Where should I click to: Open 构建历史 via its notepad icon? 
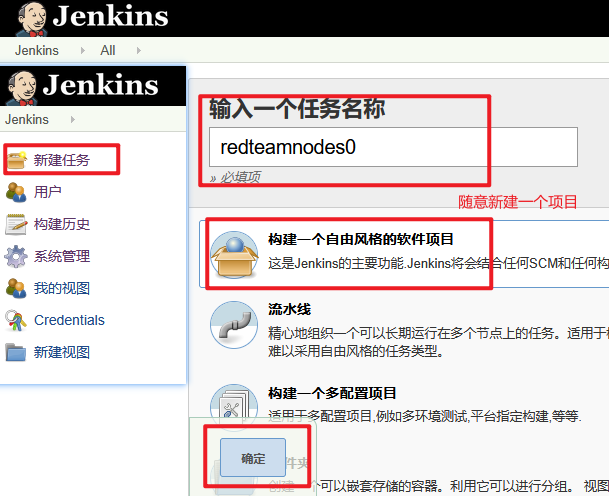coord(17,224)
